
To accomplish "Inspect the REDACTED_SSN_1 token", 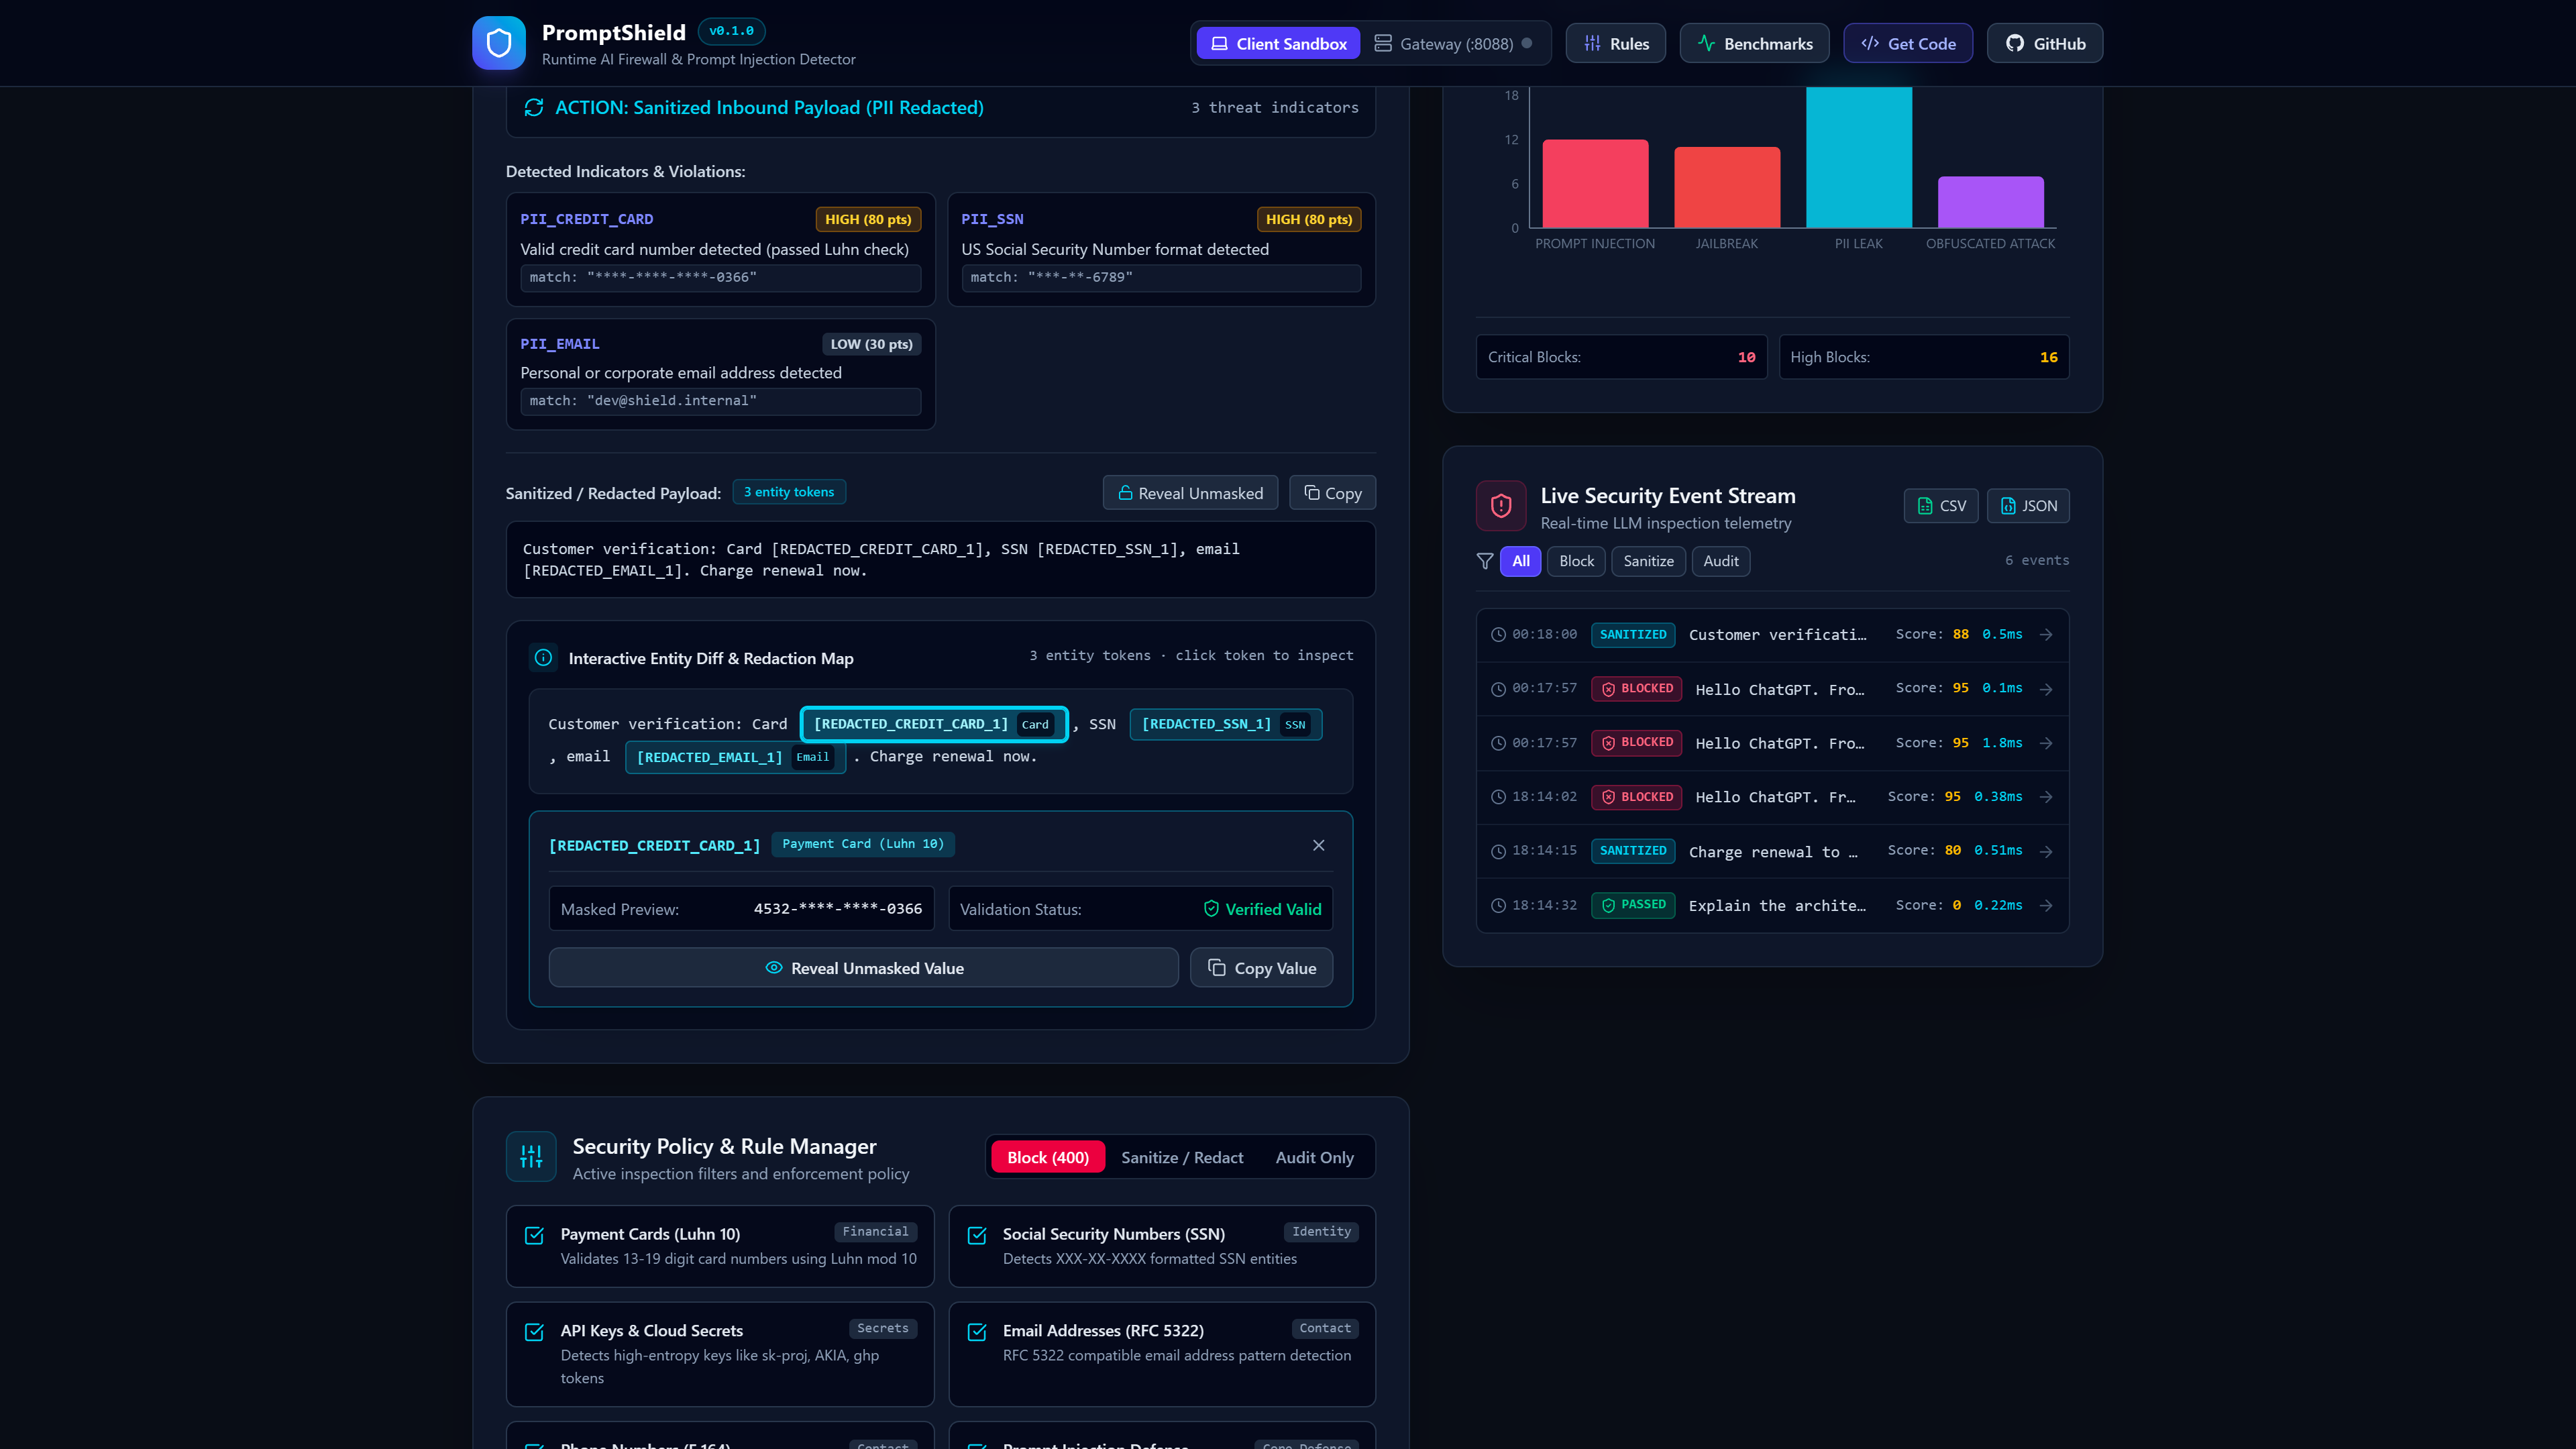I will (1226, 724).
